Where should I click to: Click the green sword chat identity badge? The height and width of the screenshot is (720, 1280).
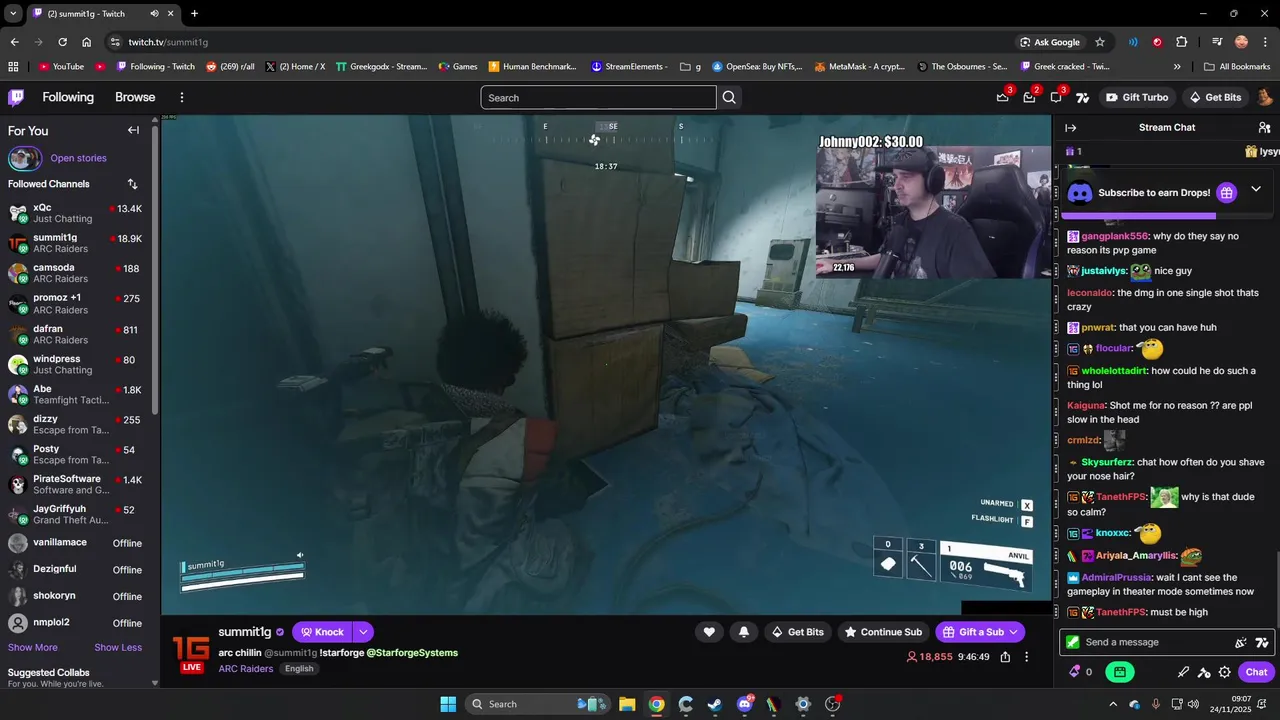[1073, 642]
